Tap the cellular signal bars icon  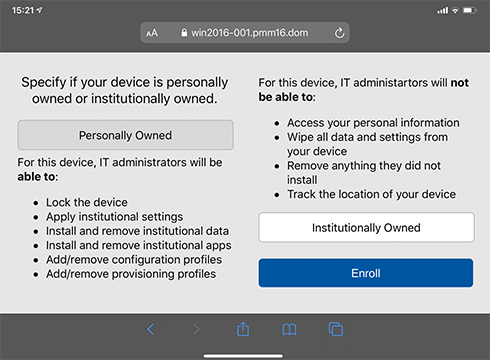pos(443,11)
